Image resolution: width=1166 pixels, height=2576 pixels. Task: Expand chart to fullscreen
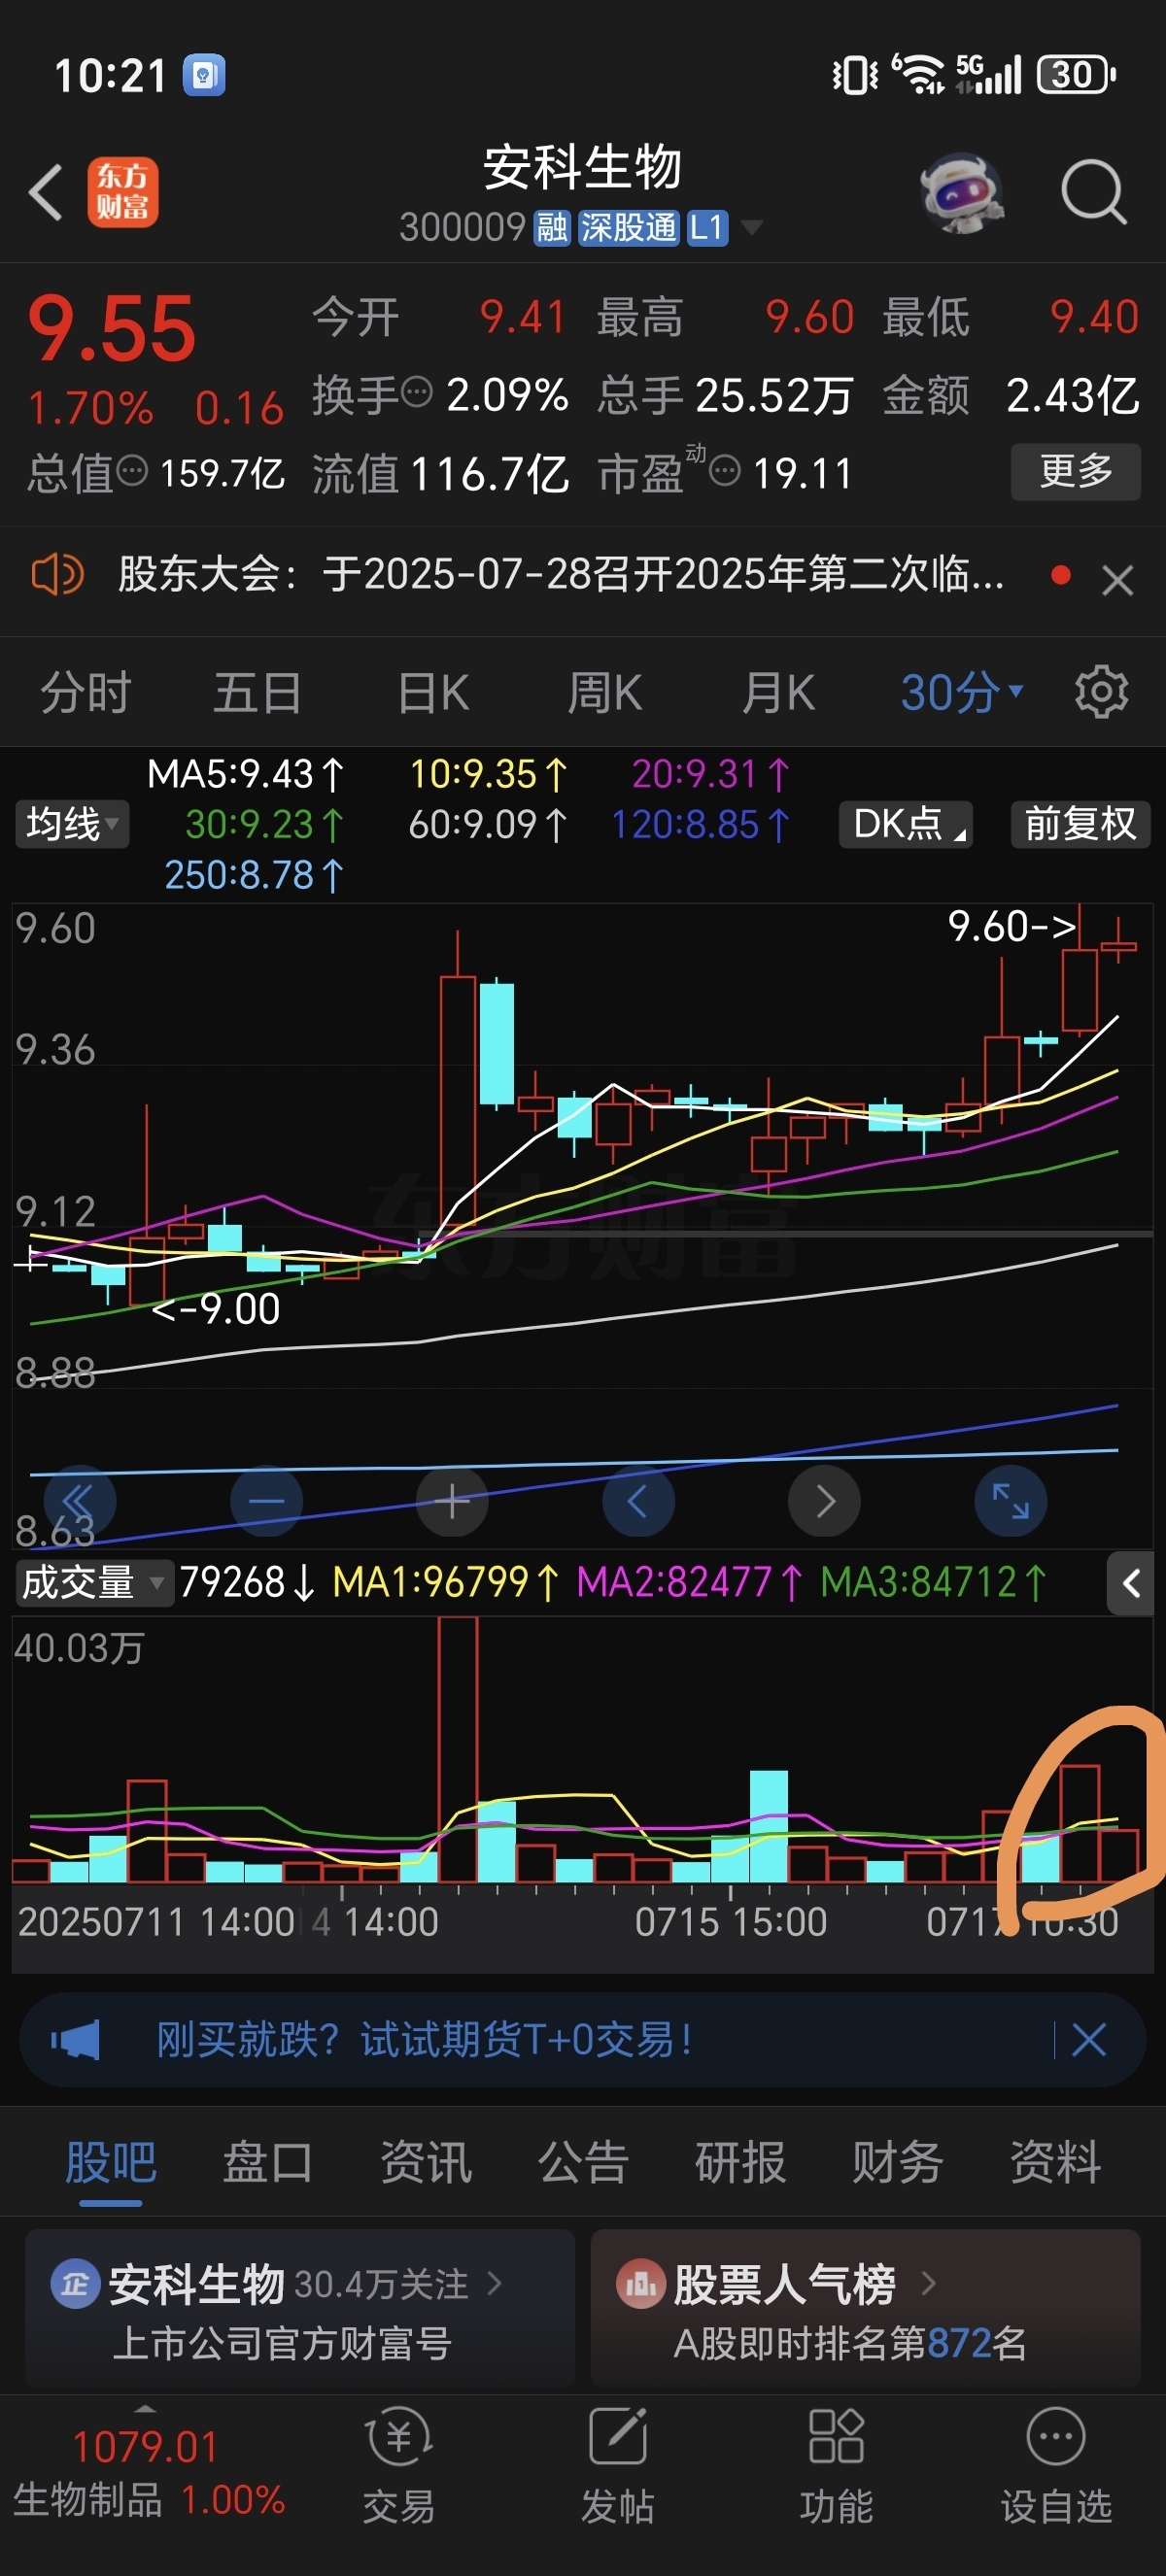pyautogui.click(x=1010, y=1501)
